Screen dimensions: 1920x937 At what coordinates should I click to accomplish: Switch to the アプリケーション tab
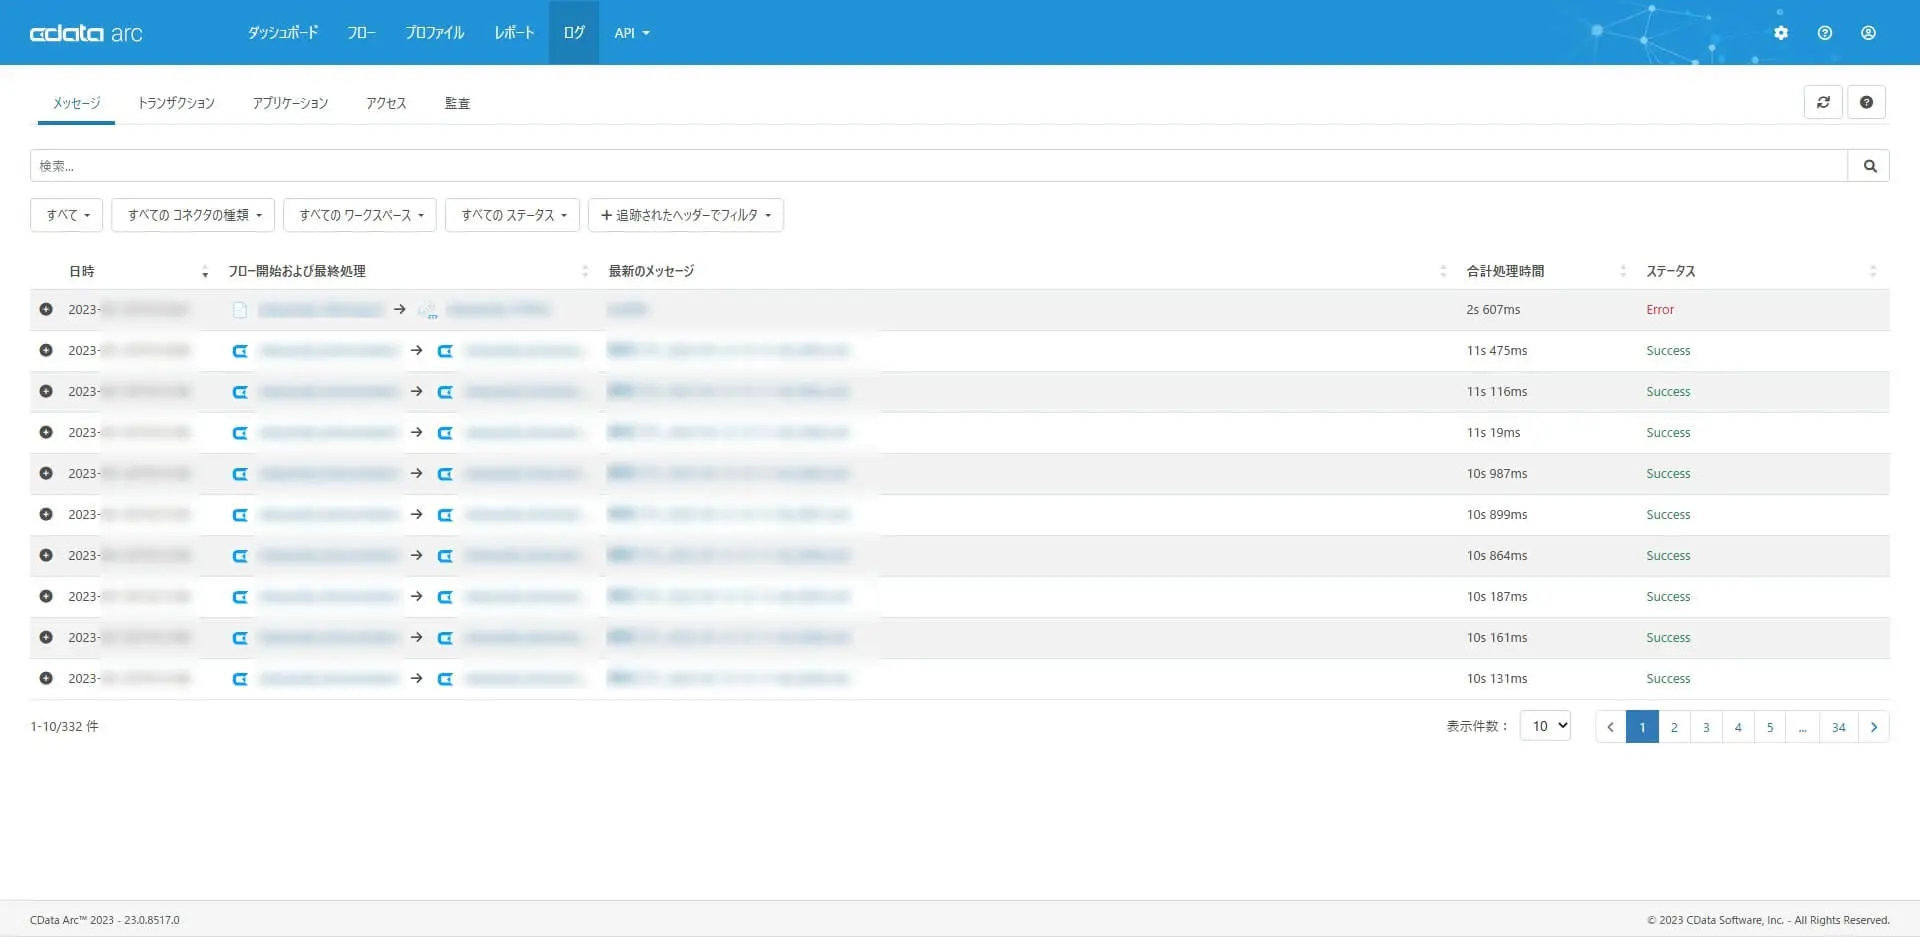(290, 103)
